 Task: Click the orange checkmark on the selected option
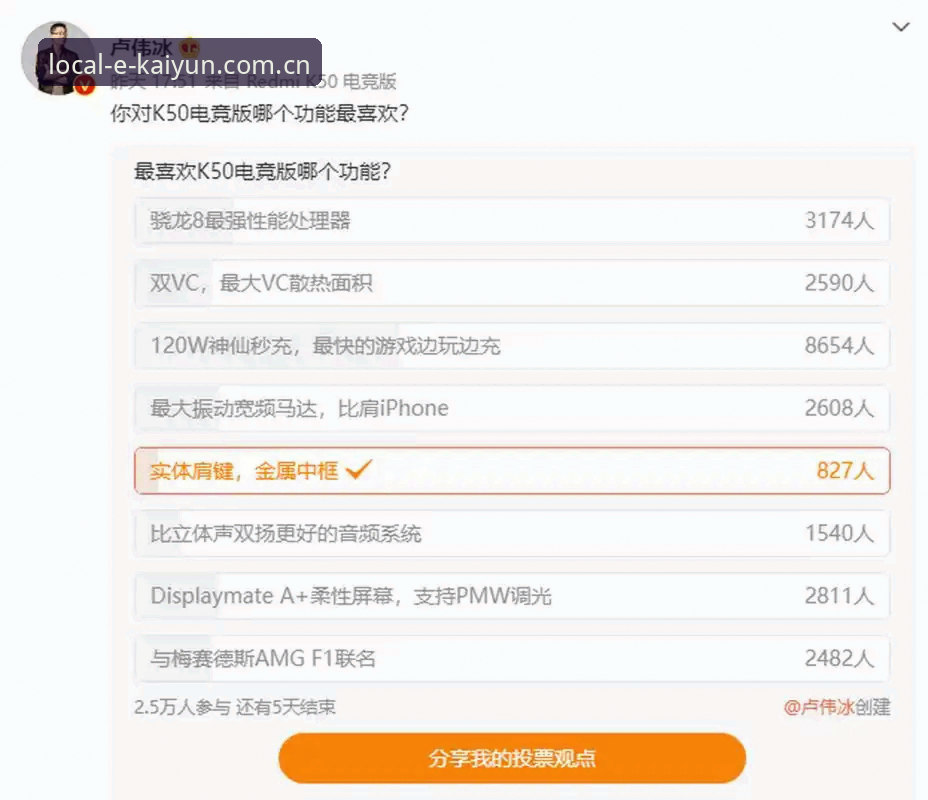pyautogui.click(x=359, y=470)
